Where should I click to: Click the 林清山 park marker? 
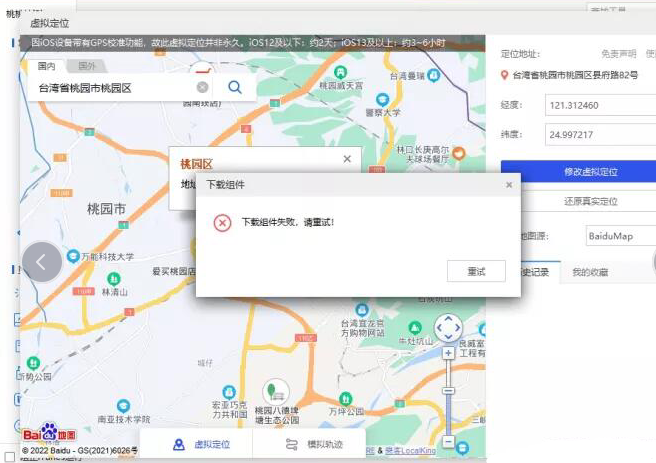click(x=114, y=278)
